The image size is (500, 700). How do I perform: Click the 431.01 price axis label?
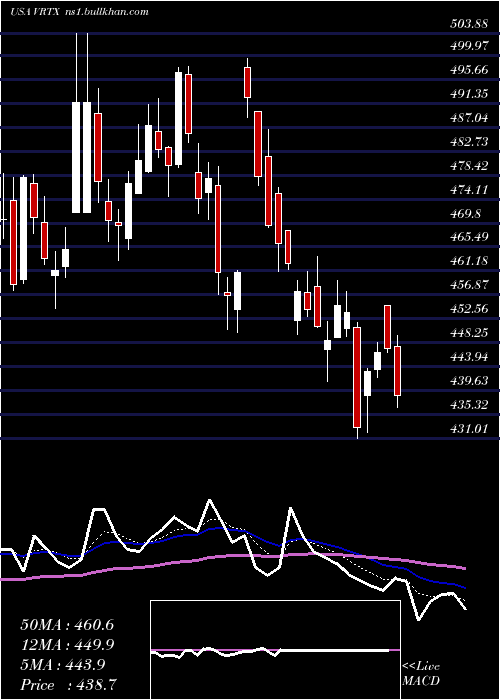point(468,429)
